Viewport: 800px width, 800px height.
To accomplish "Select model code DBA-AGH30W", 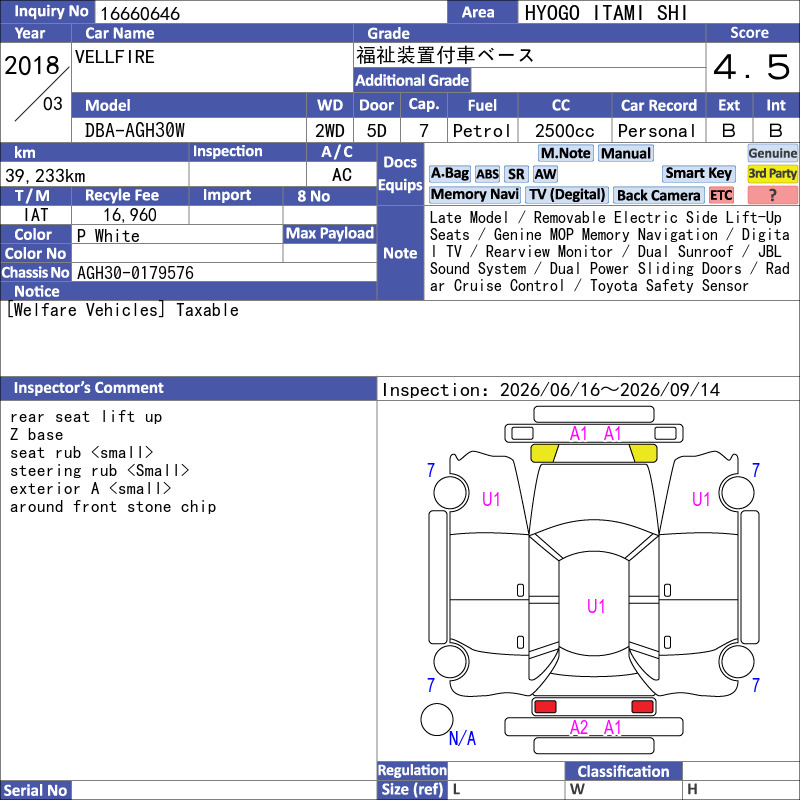I will 135,131.
